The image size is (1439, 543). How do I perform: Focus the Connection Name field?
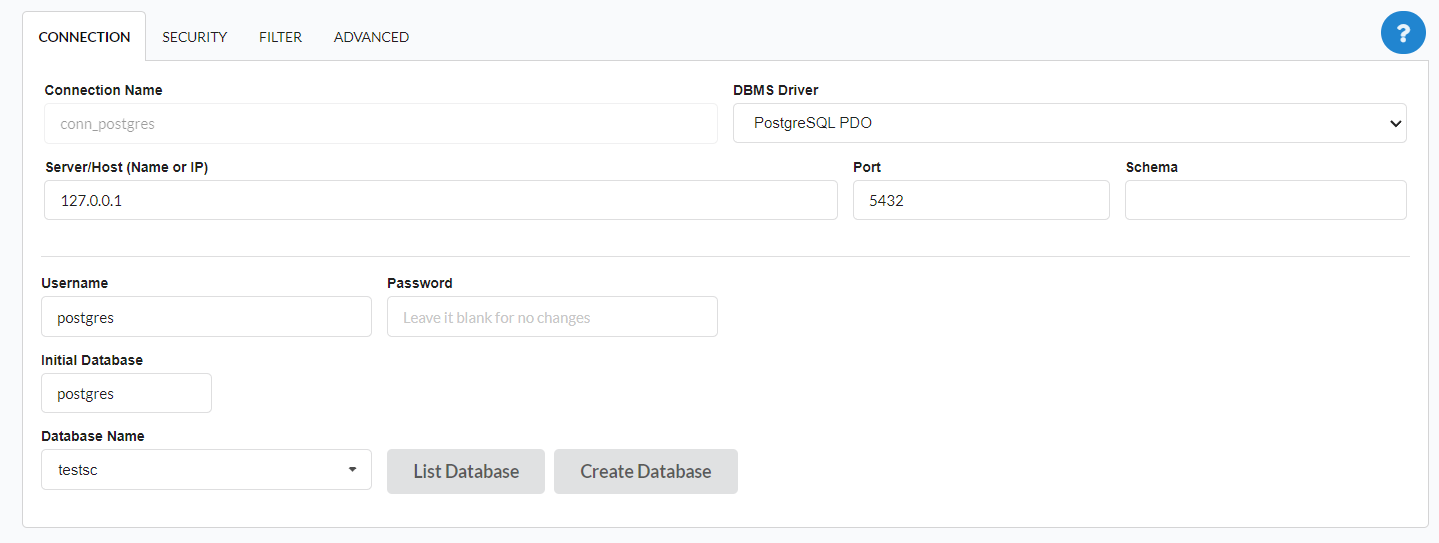pos(381,124)
